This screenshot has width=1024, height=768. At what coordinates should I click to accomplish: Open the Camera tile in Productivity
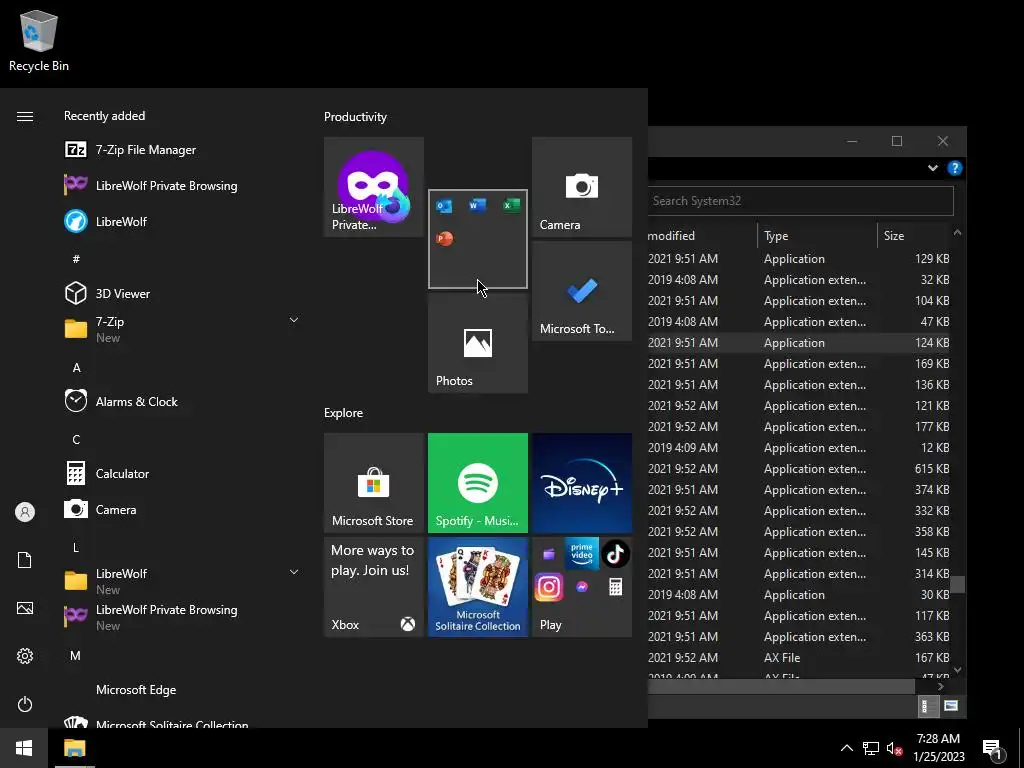(x=582, y=187)
